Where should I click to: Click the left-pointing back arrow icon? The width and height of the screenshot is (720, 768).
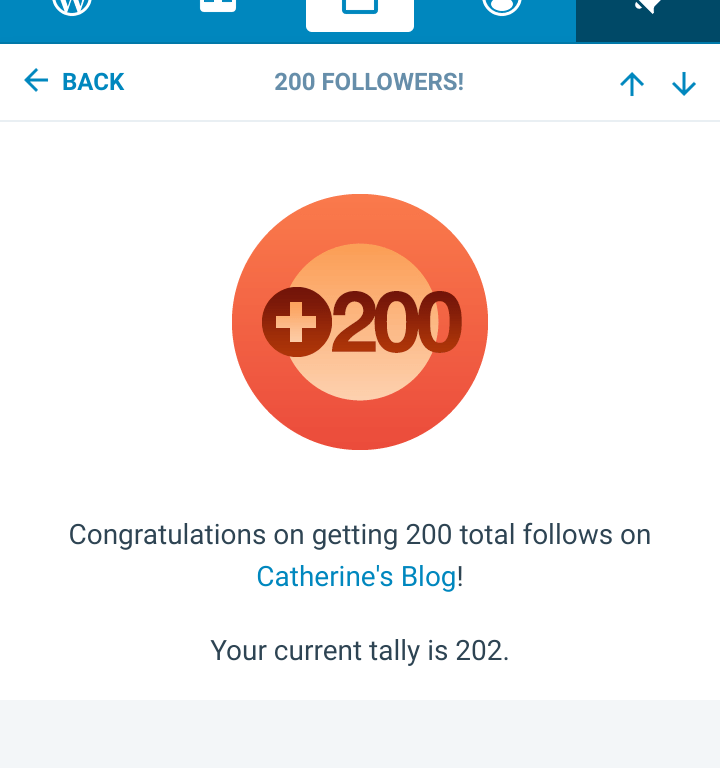click(x=36, y=81)
